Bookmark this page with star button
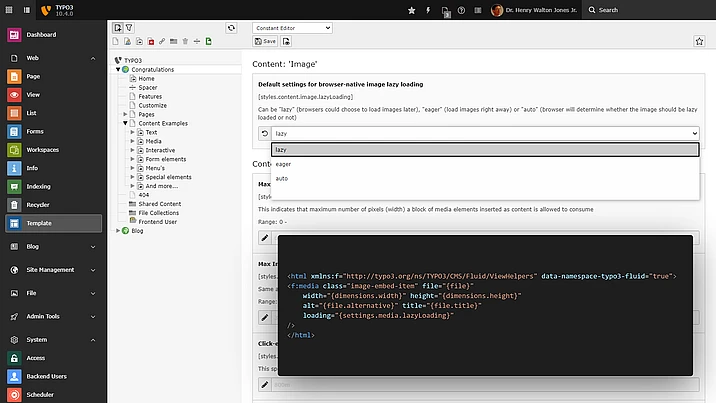The height and width of the screenshot is (403, 716). point(699,41)
